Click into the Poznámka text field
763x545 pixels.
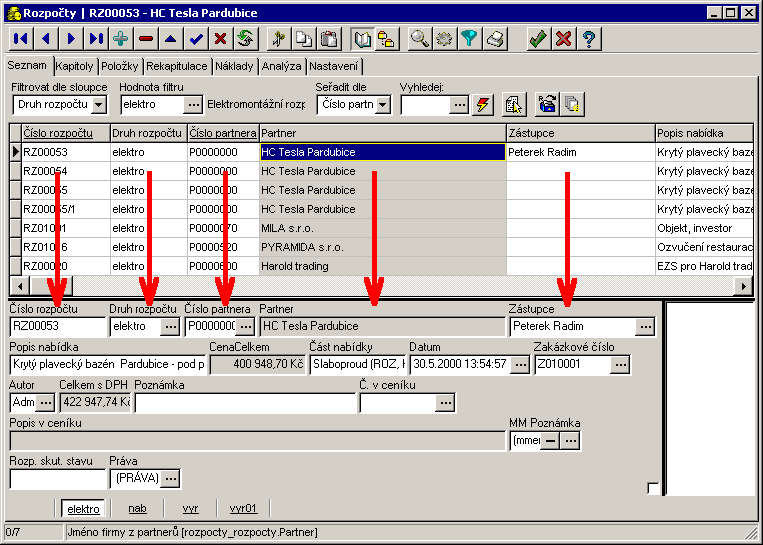(245, 403)
